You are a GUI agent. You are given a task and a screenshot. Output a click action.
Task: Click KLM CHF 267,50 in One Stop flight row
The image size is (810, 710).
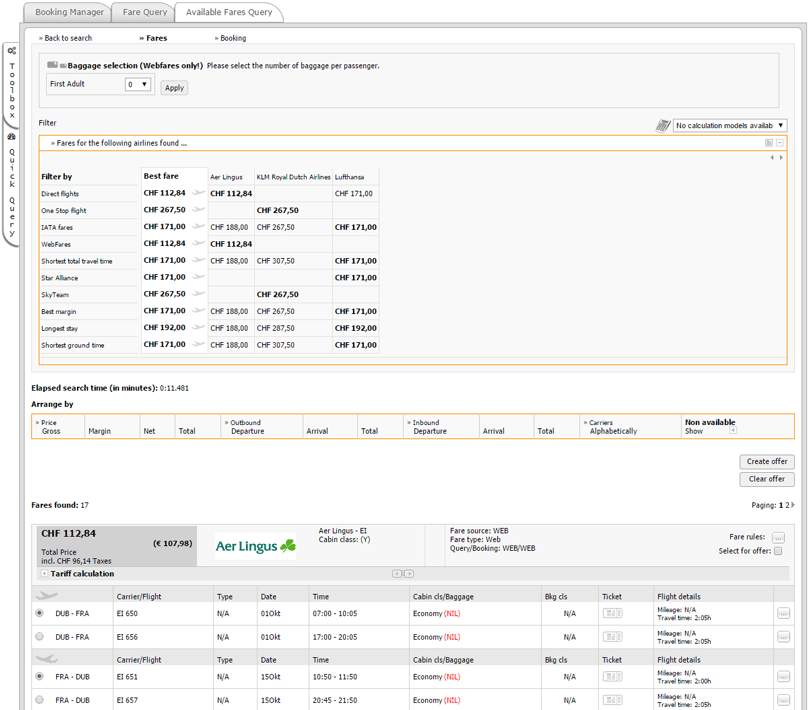coord(277,210)
